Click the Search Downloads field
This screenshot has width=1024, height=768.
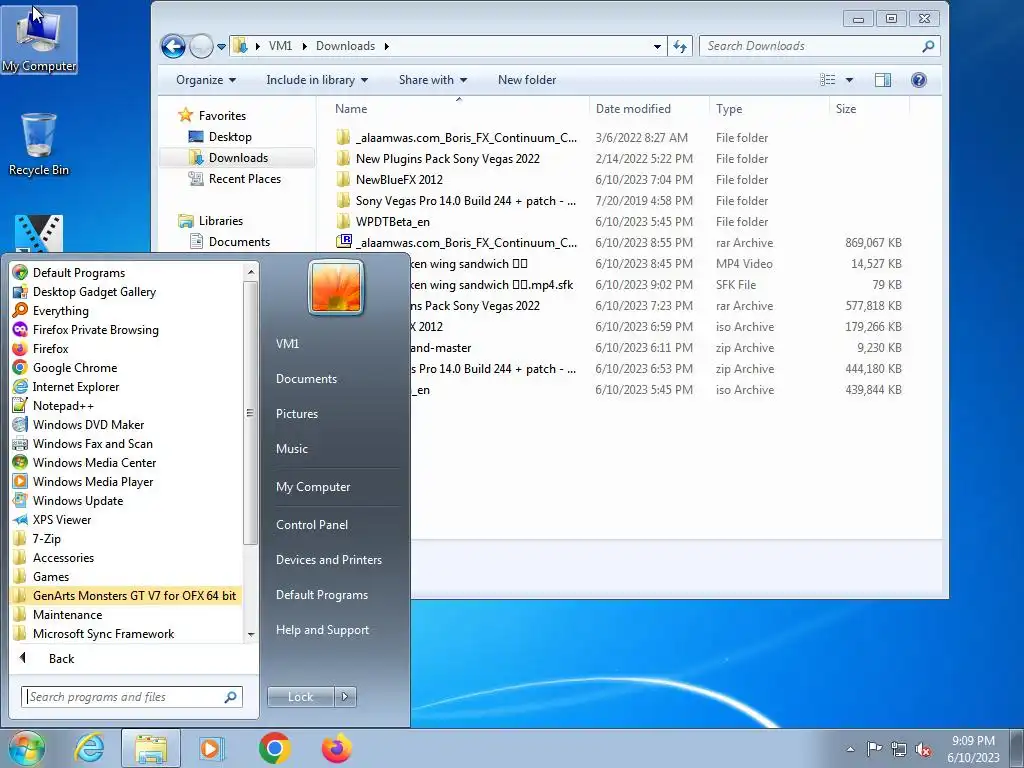(x=820, y=46)
